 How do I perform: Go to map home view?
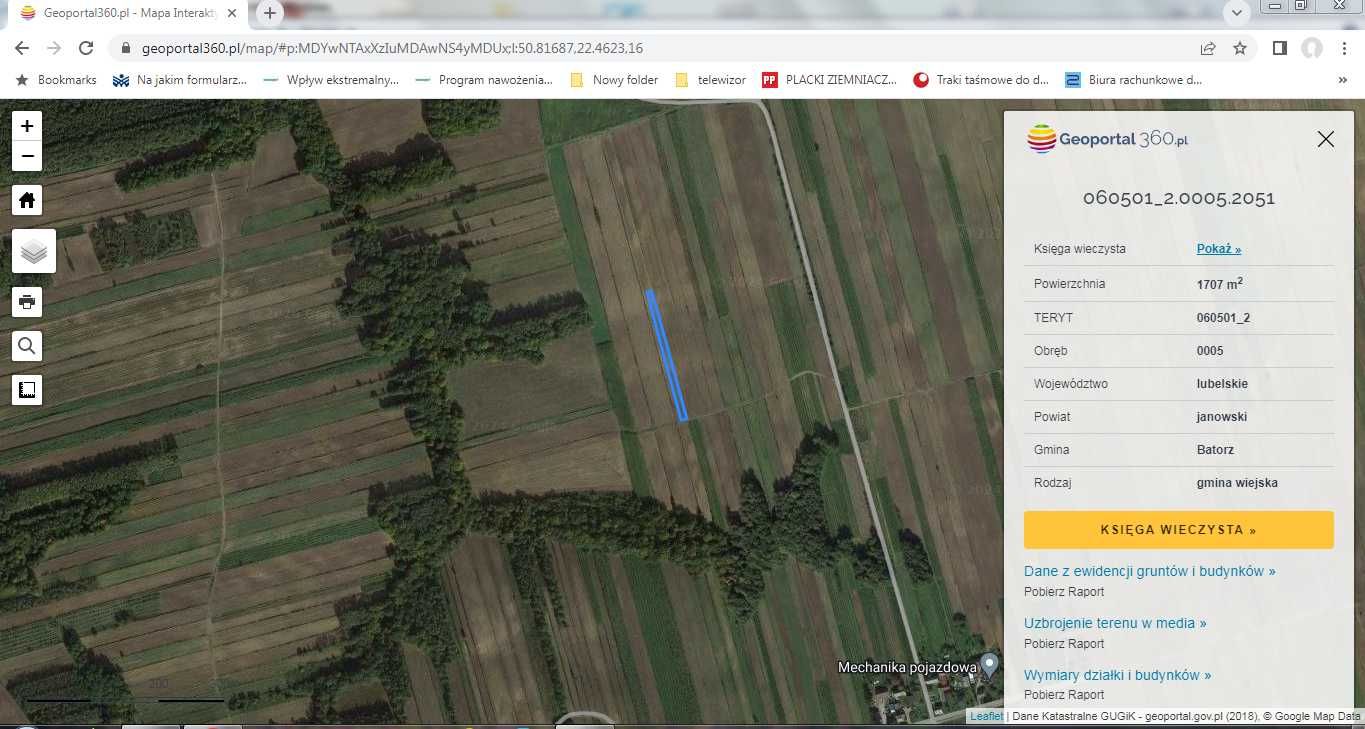[27, 200]
